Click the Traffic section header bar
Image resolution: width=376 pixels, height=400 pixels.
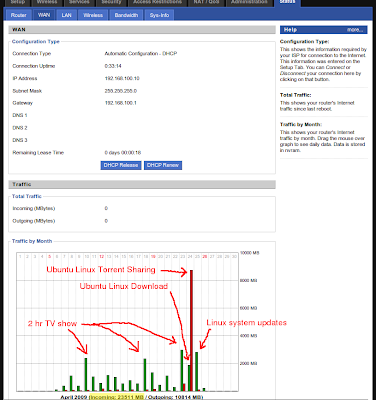[142, 184]
